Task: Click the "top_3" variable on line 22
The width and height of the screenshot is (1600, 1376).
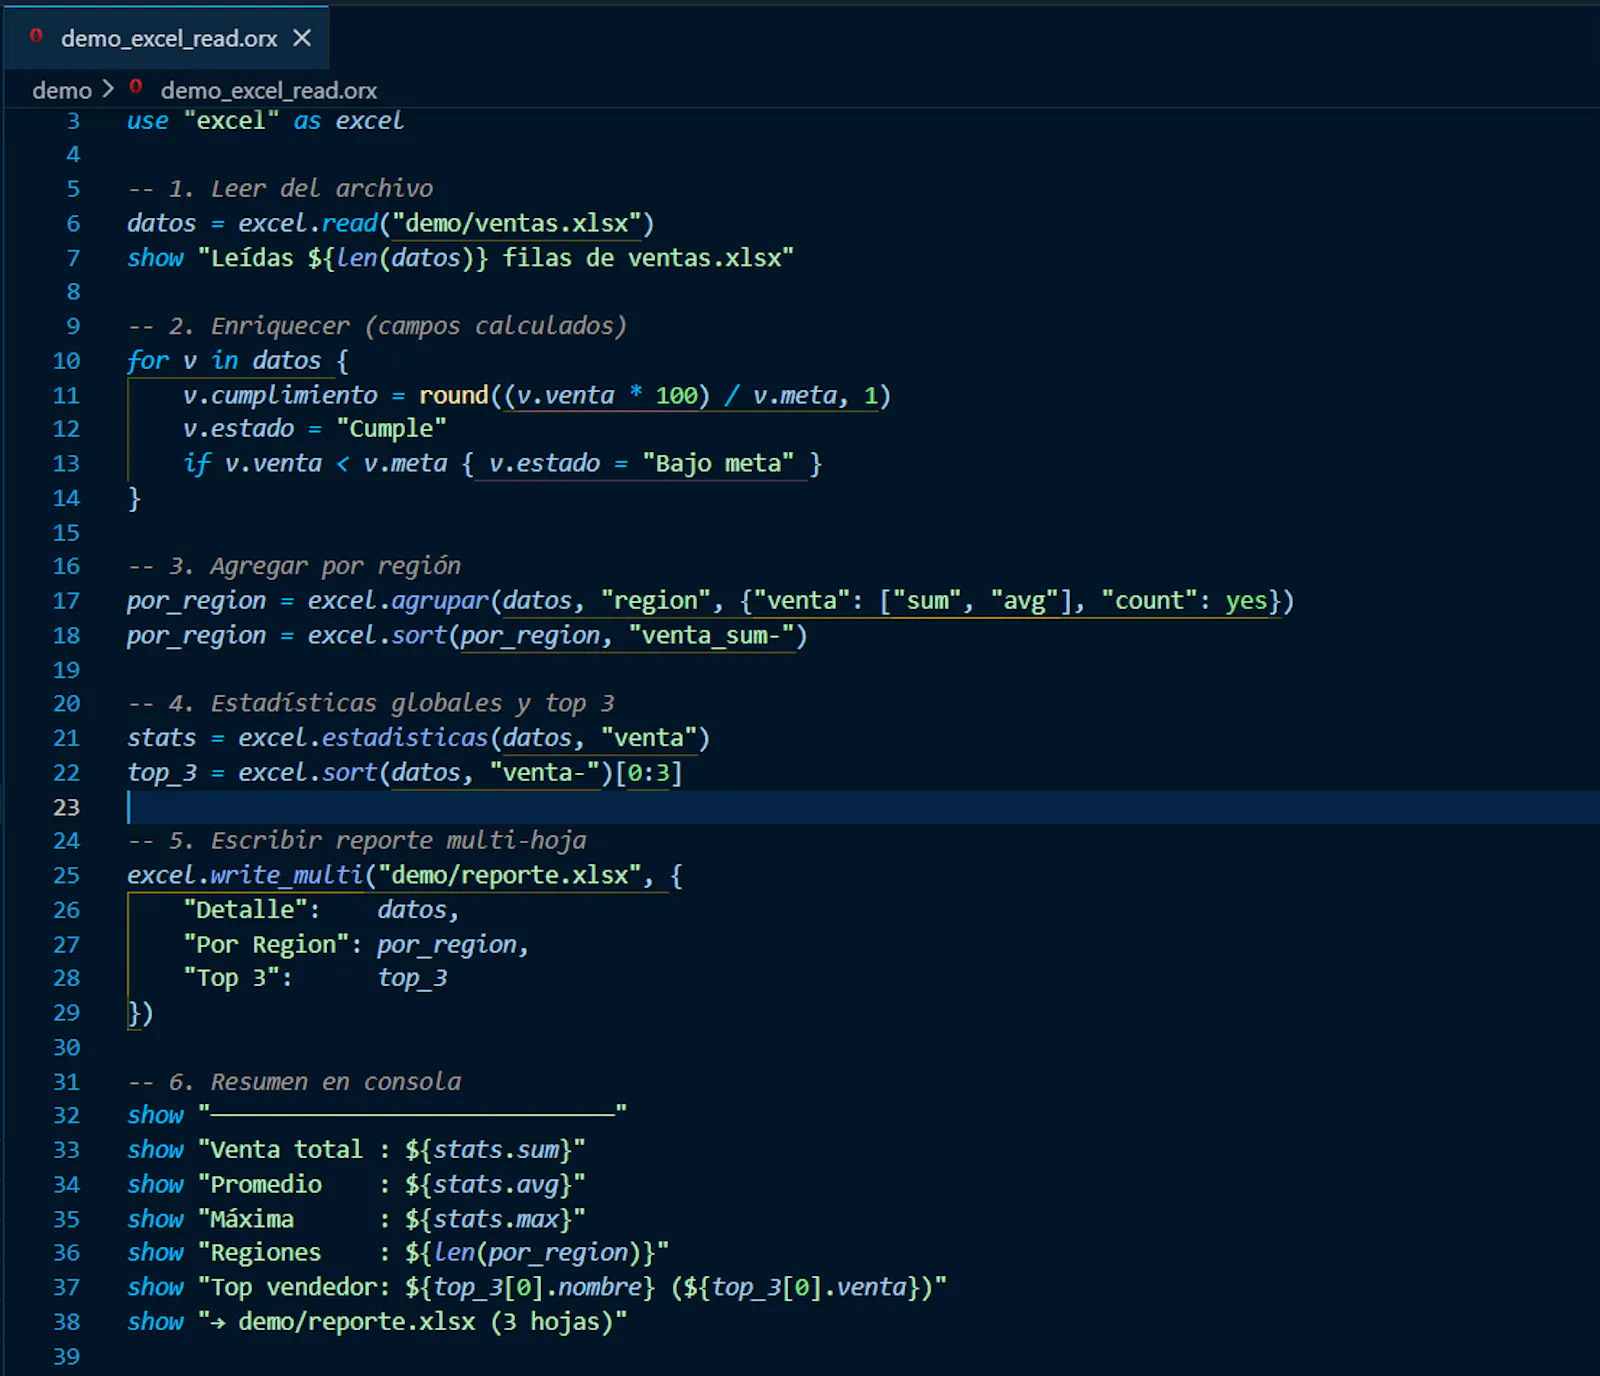Action: [x=162, y=773]
